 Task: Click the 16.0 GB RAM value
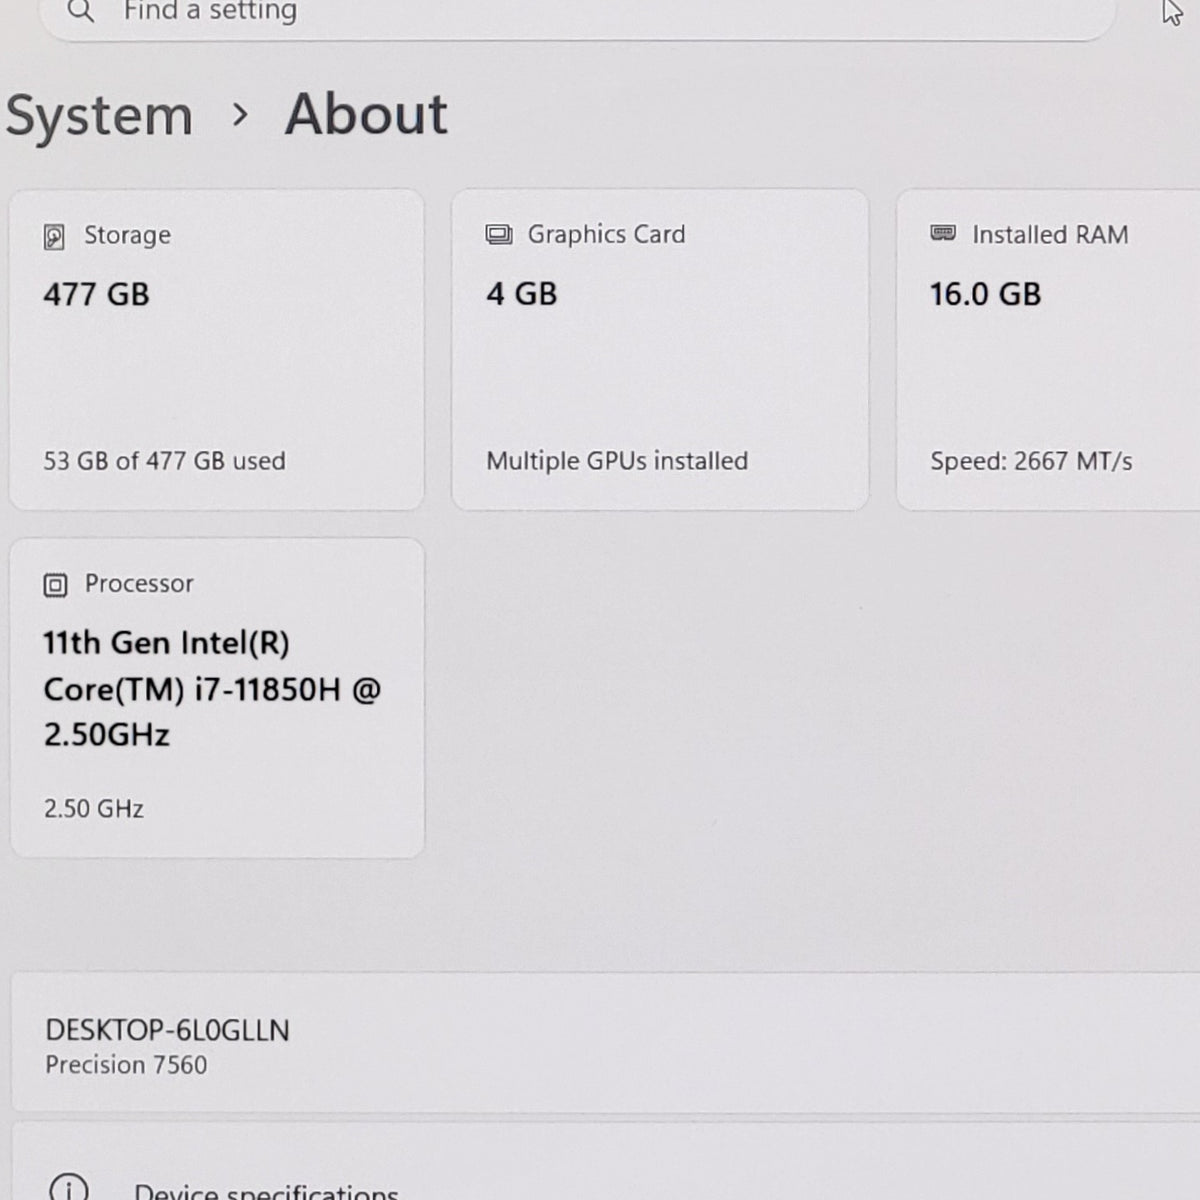point(985,294)
